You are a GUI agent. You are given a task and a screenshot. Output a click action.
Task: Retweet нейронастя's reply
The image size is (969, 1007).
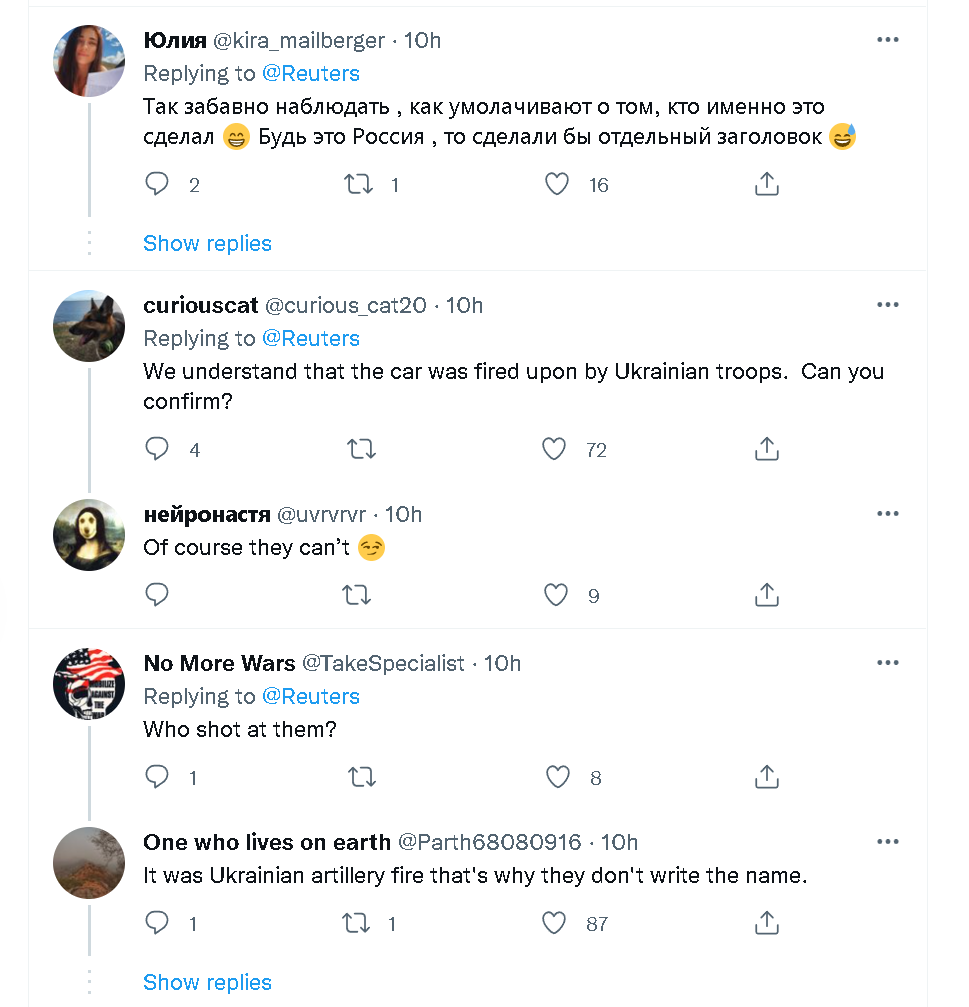(x=358, y=596)
